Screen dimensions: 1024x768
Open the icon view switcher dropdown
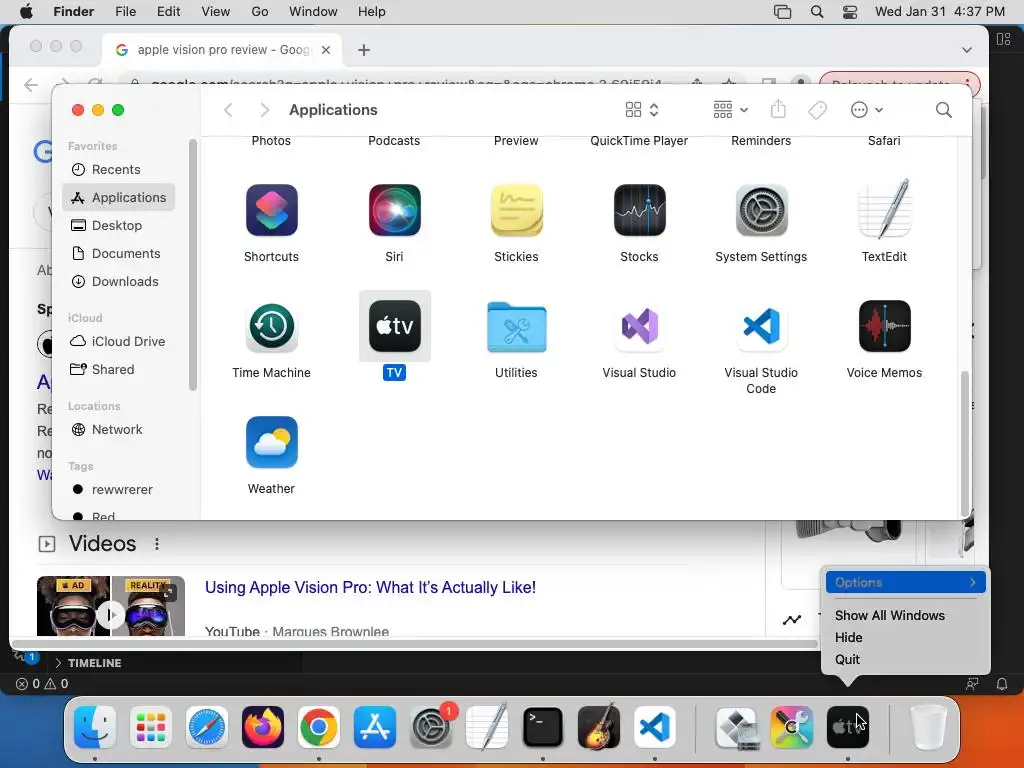point(642,110)
